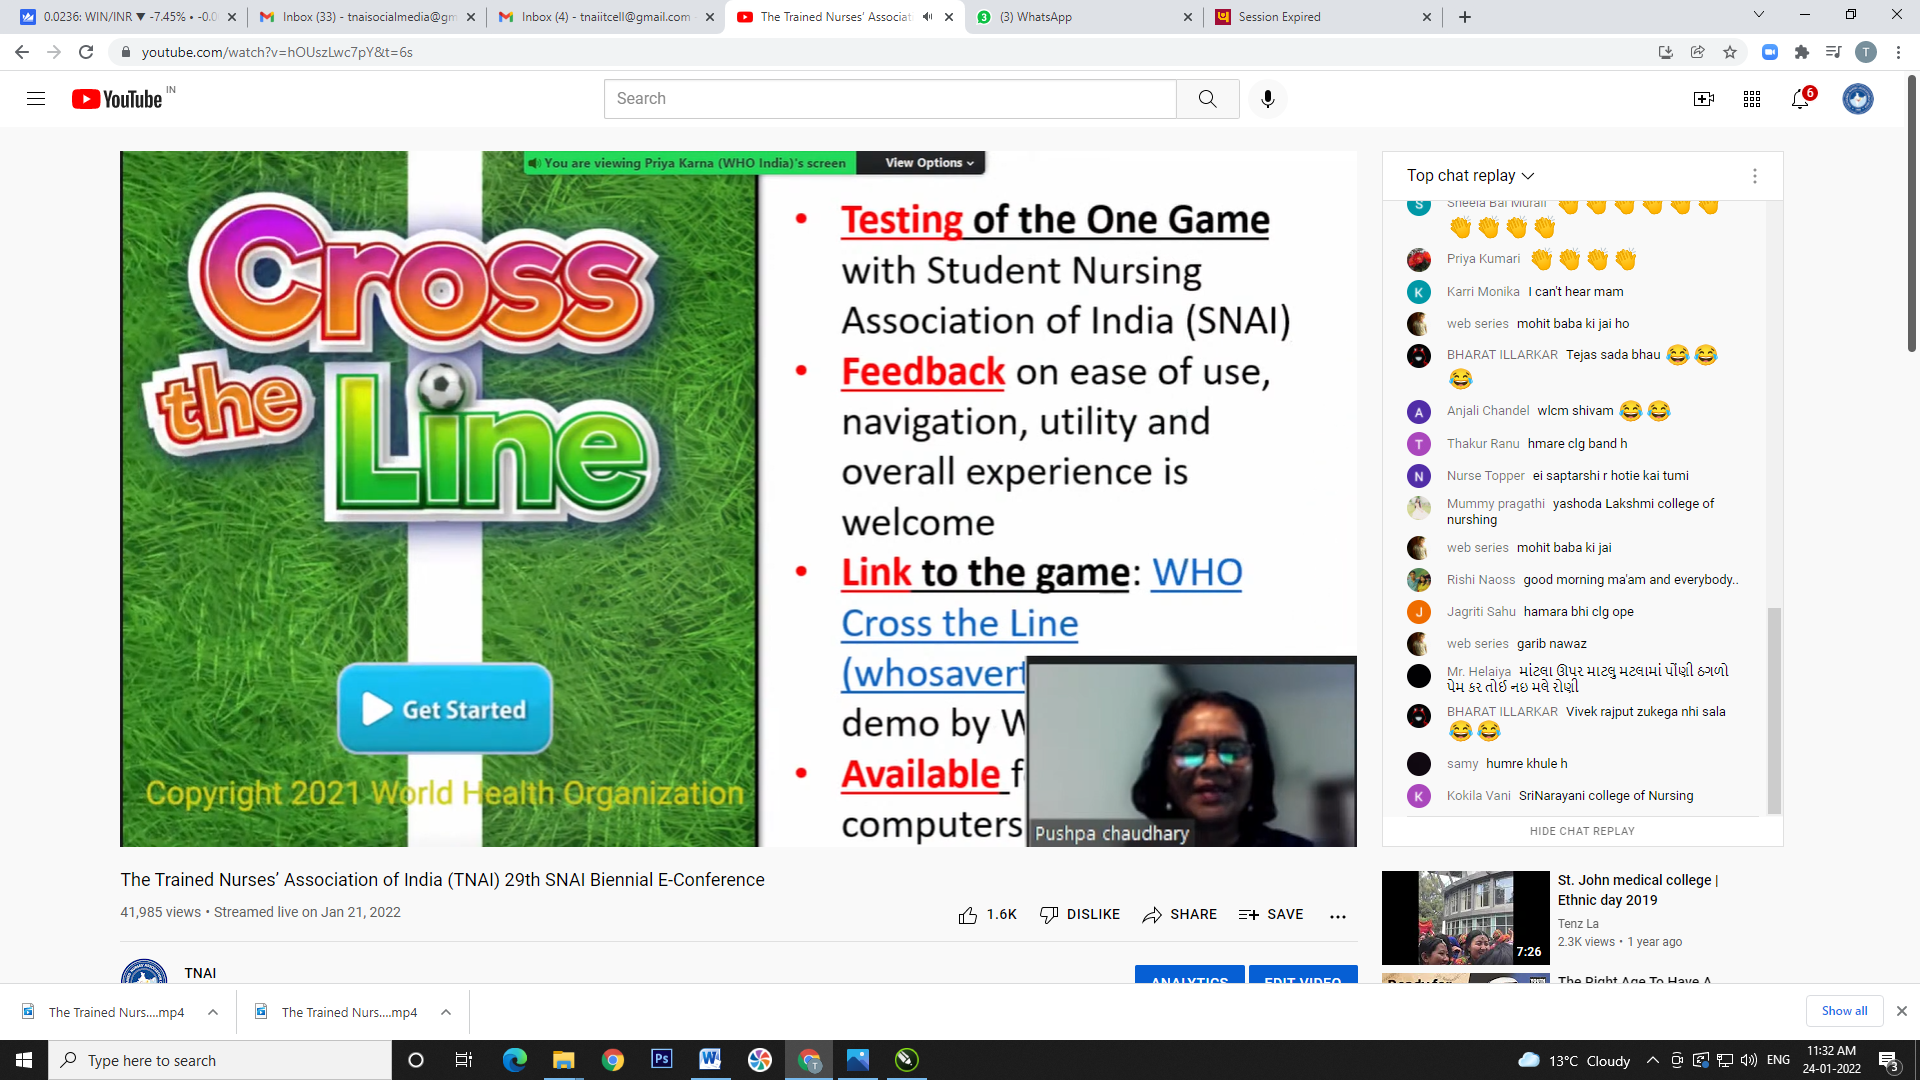Open St. John medical college video title
This screenshot has width=1920, height=1080.
[x=1637, y=890]
